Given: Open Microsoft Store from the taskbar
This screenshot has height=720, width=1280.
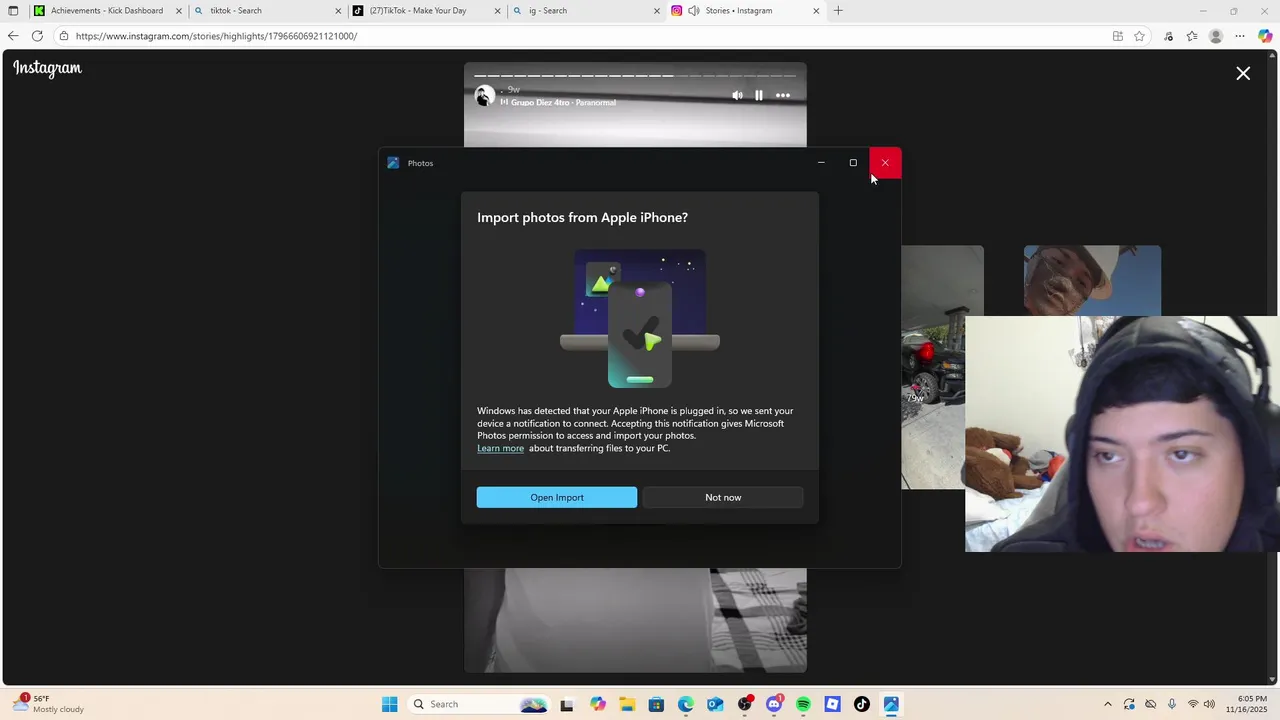Looking at the screenshot, I should pyautogui.click(x=656, y=704).
